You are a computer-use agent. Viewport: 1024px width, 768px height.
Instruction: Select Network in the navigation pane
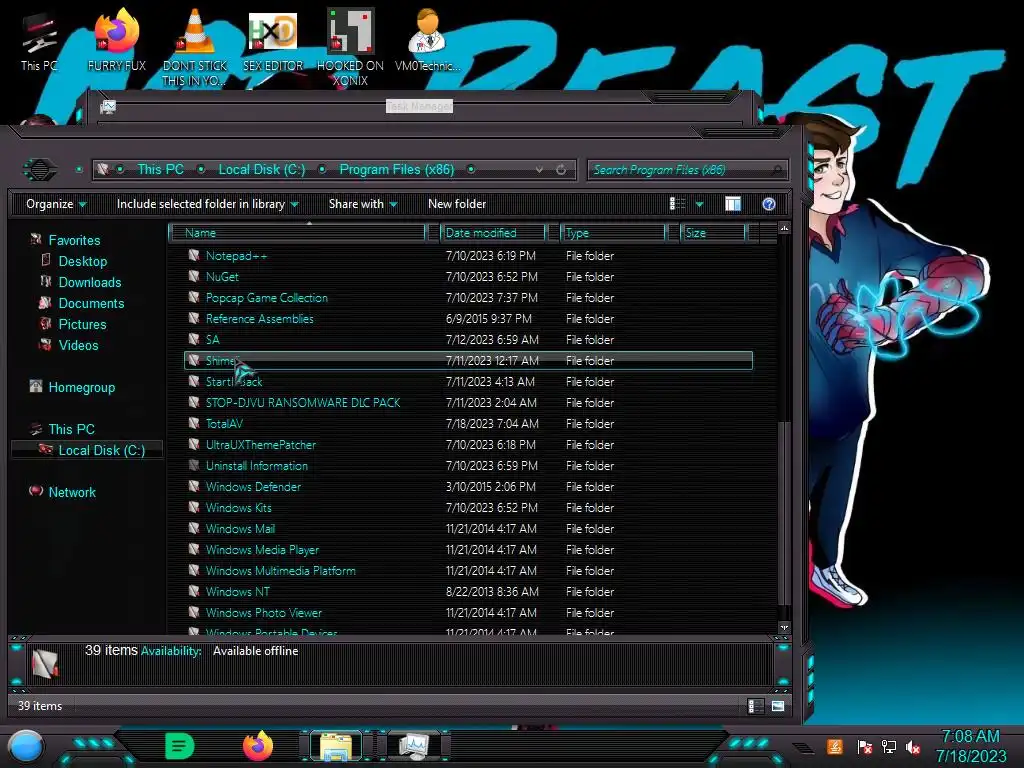[x=72, y=492]
